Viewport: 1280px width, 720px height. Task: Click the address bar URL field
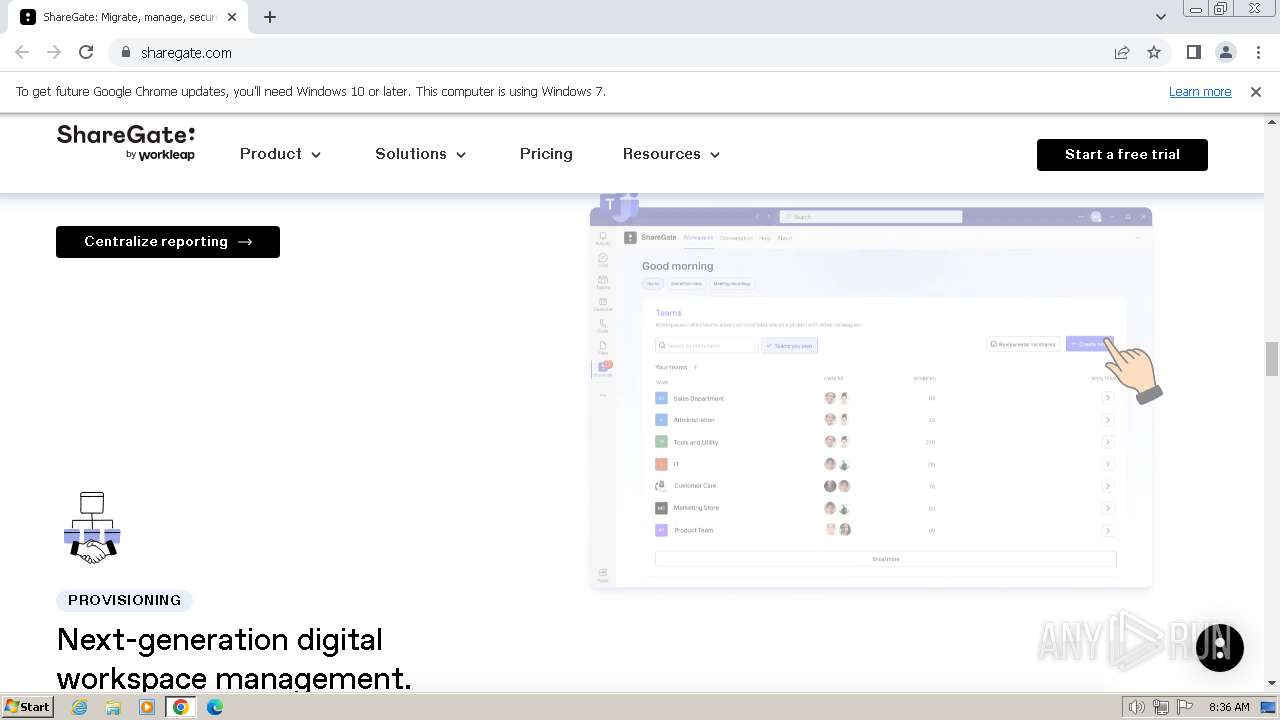(610, 53)
